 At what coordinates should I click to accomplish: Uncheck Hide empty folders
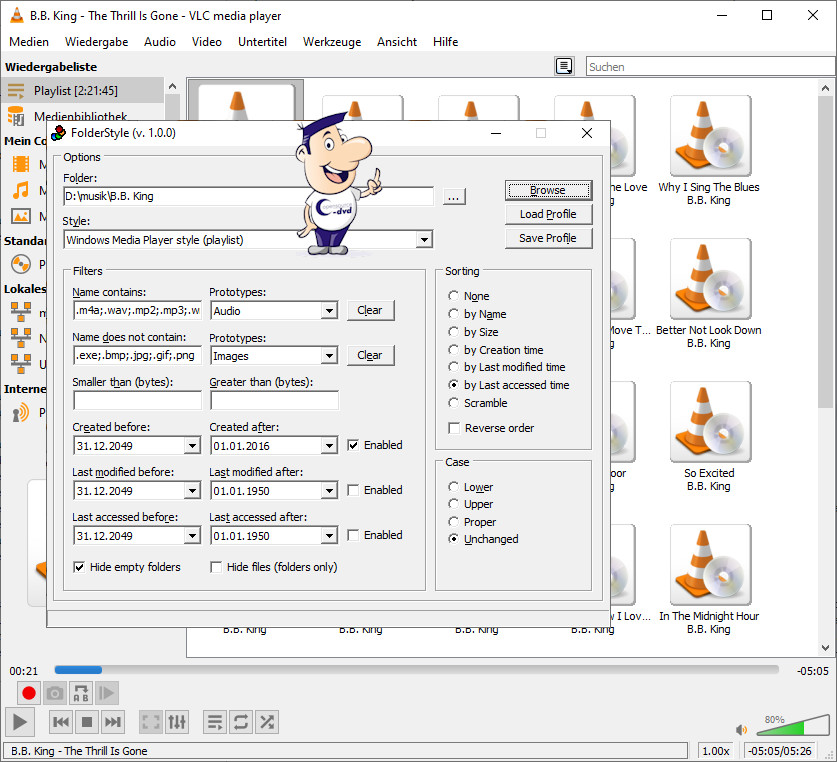(80, 567)
